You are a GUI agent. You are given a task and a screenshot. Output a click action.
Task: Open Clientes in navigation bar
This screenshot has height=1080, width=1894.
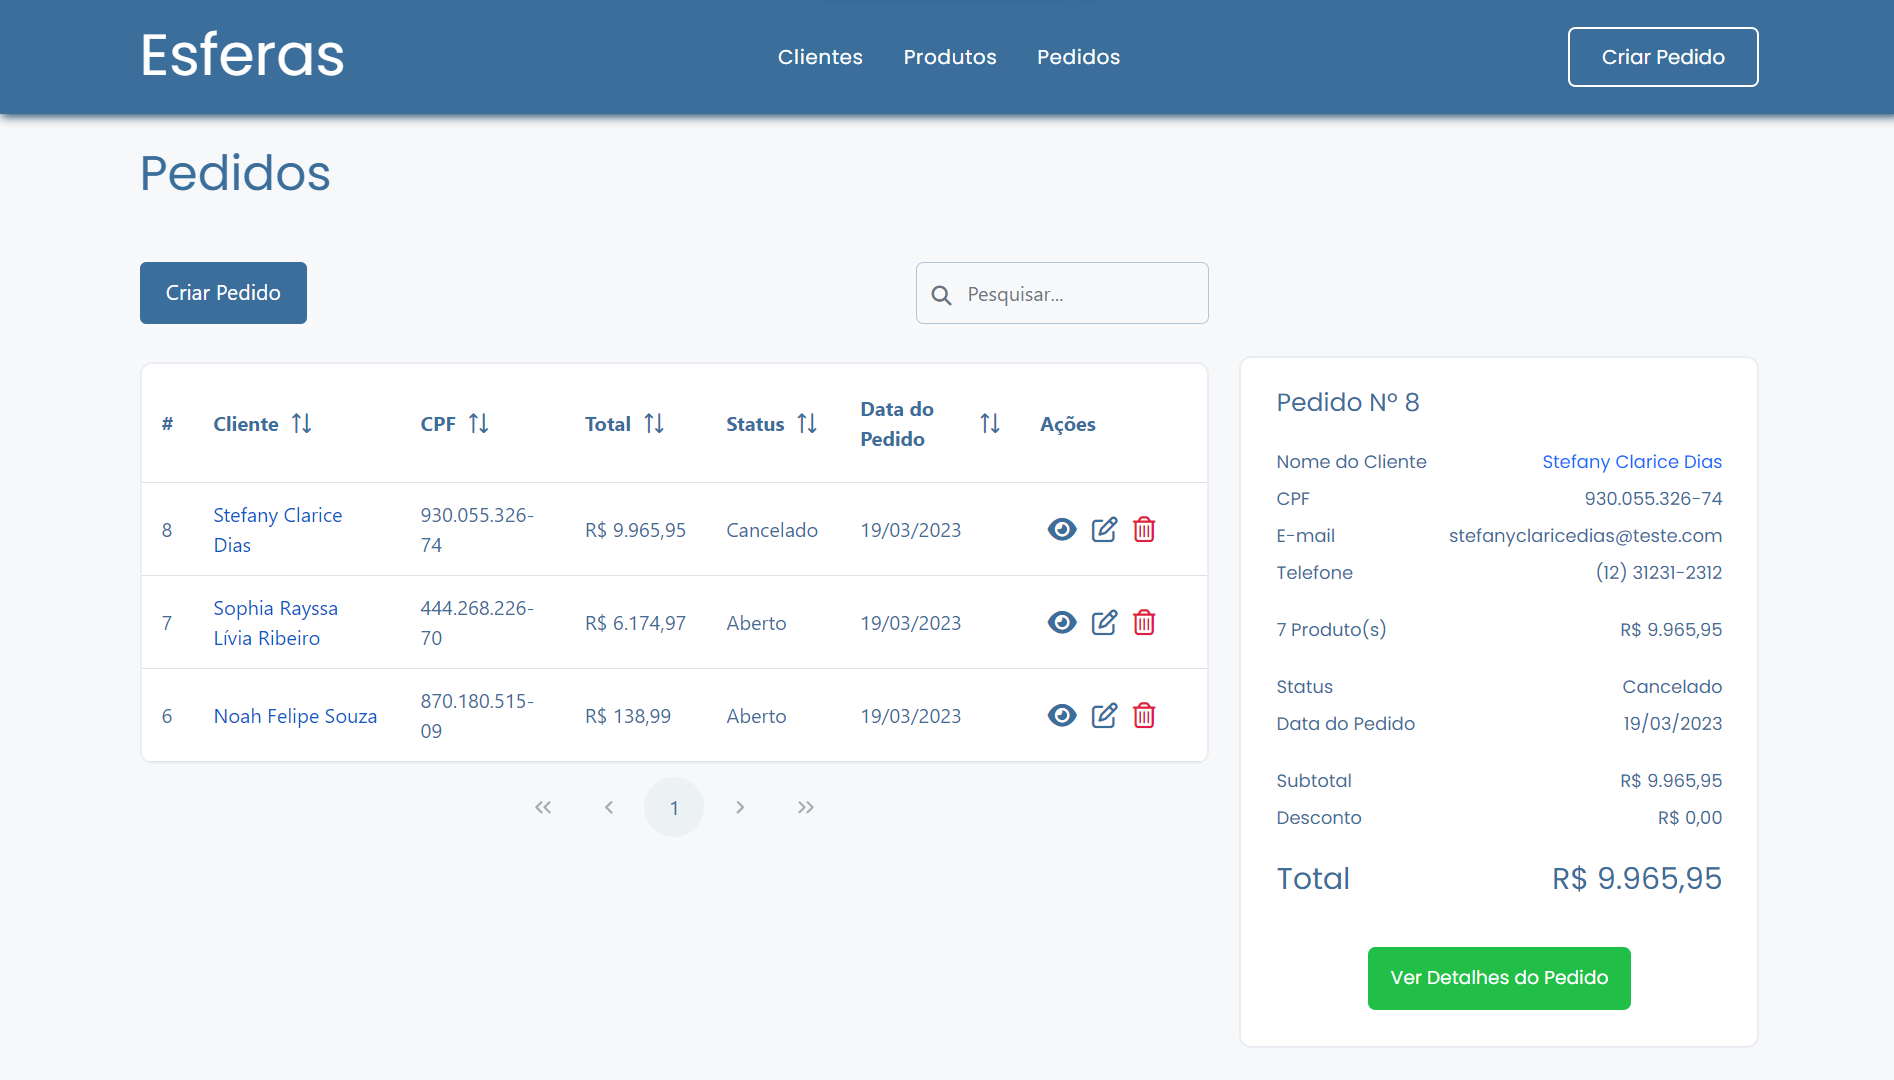pos(820,57)
